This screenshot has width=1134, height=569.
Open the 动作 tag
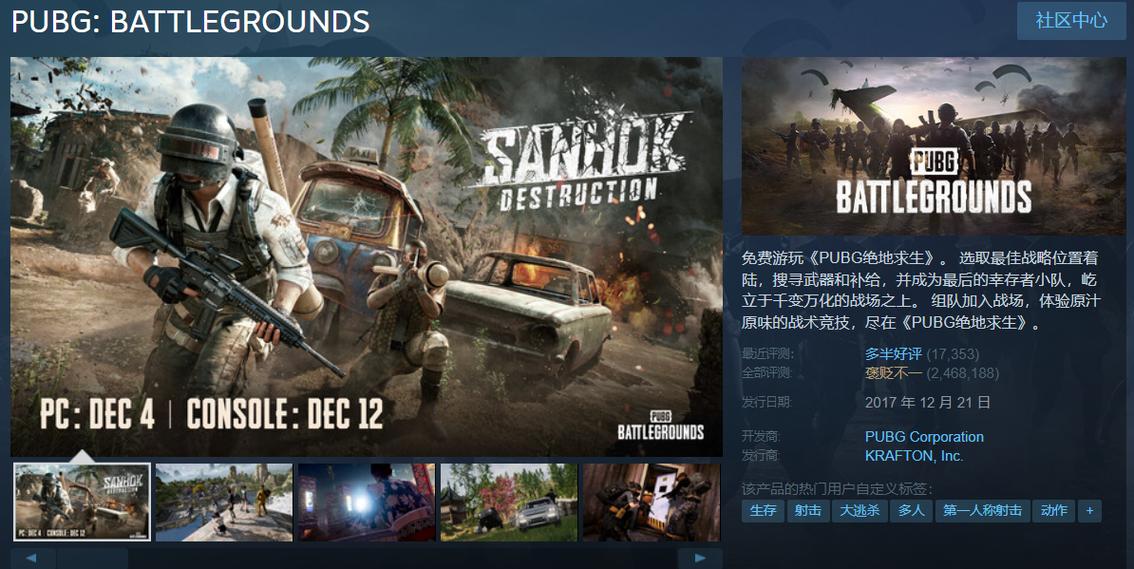point(1054,510)
